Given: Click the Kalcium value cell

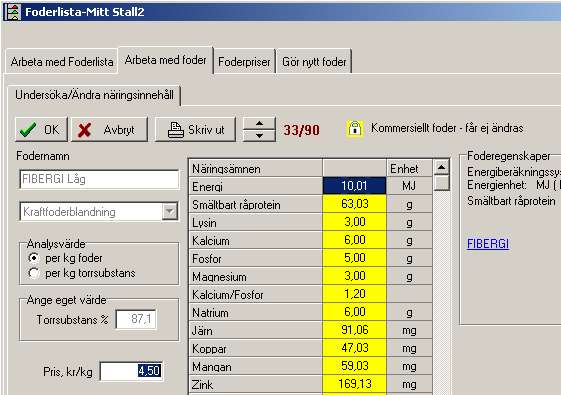Looking at the screenshot, I should point(354,240).
